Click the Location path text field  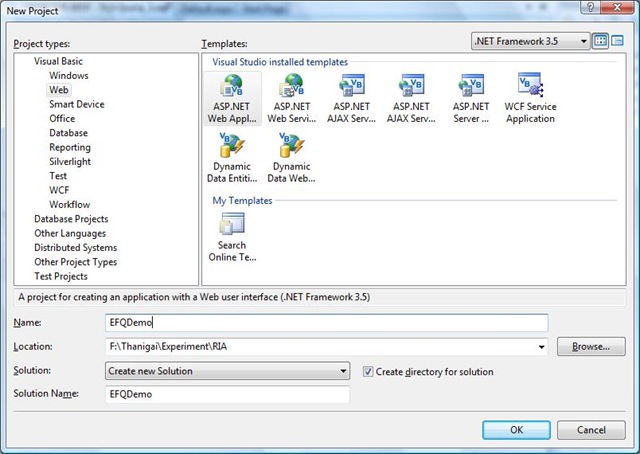(x=320, y=347)
